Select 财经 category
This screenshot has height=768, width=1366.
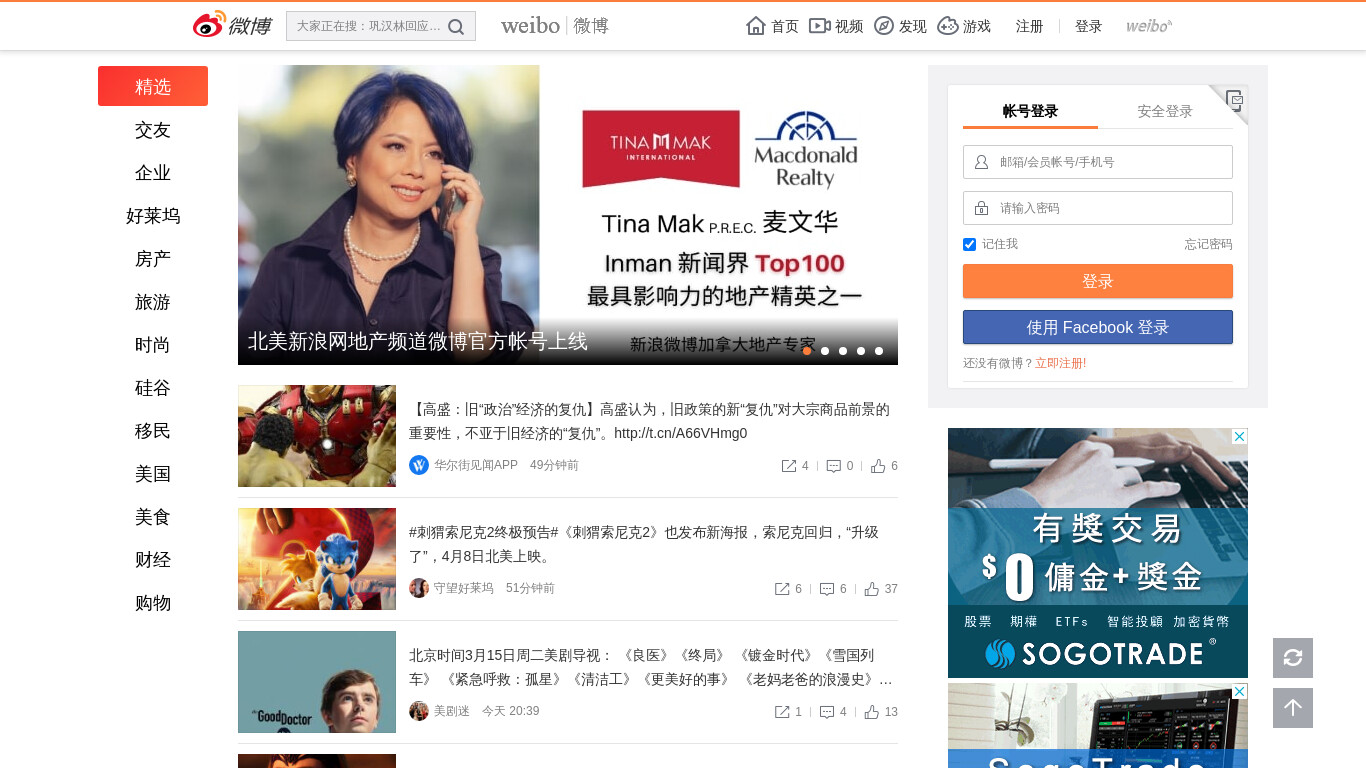pos(153,560)
